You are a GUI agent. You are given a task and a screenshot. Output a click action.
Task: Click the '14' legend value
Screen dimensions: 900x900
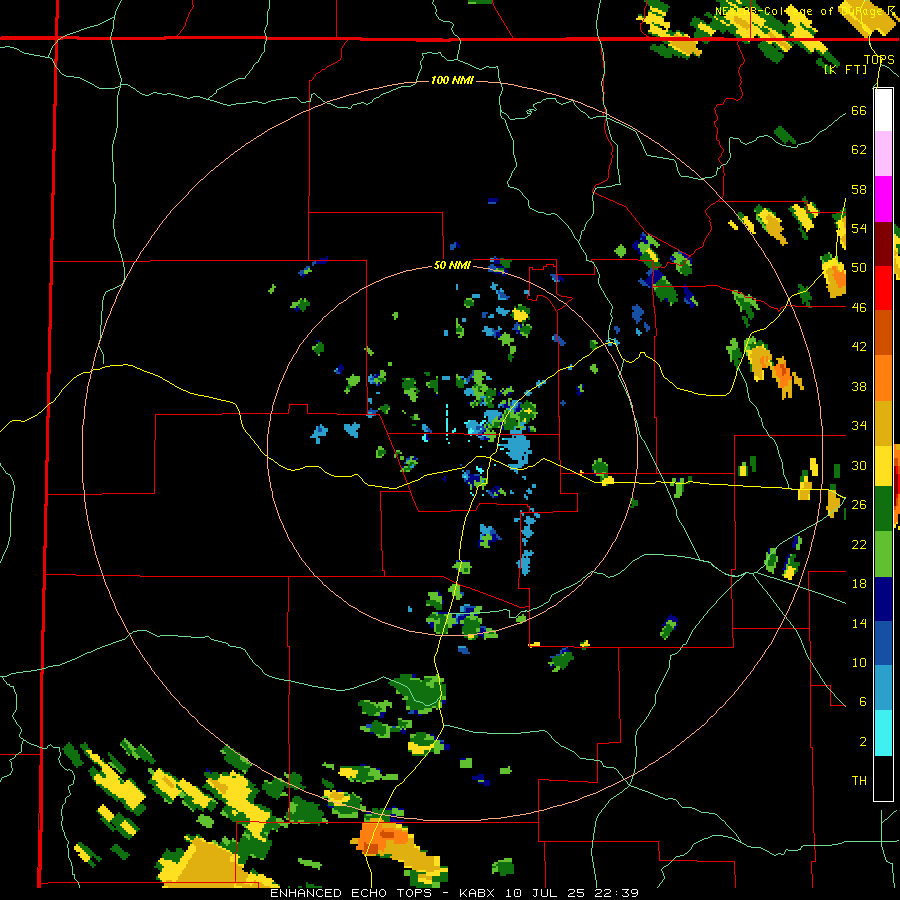click(x=859, y=623)
